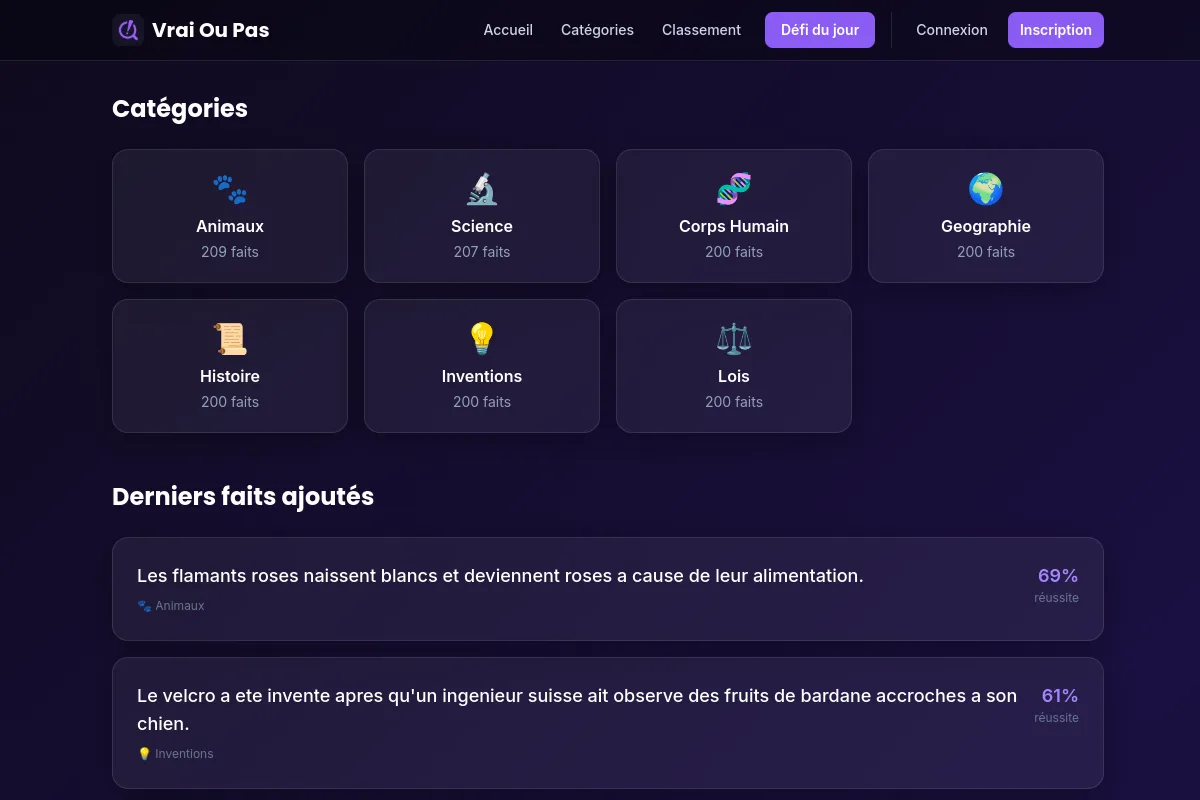This screenshot has width=1200, height=800.
Task: Click the lightbulb icon for Inventions
Action: coord(482,339)
